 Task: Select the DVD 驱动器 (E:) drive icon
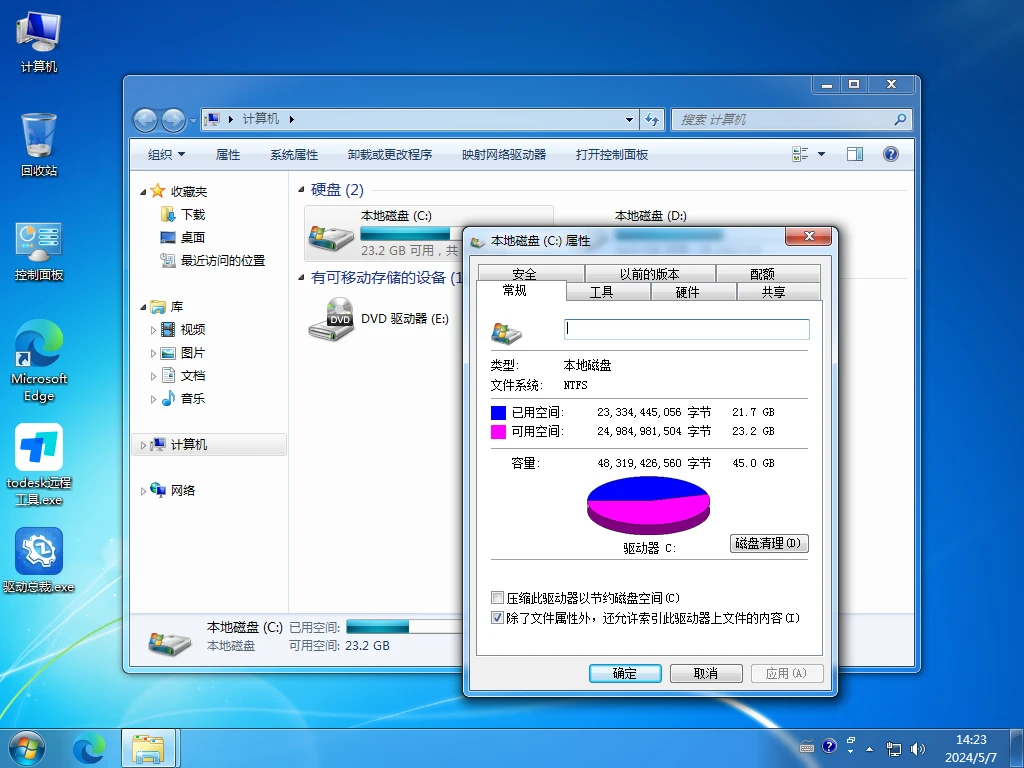(x=332, y=319)
